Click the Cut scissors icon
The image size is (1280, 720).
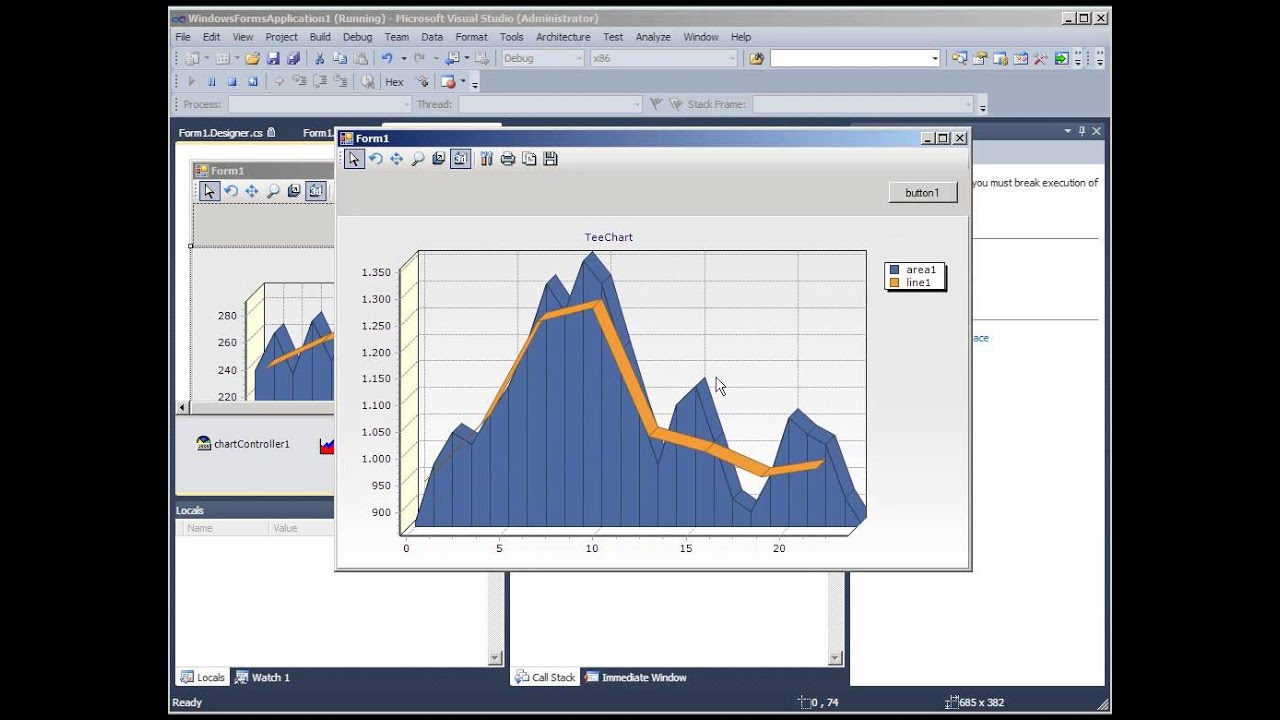tap(319, 58)
